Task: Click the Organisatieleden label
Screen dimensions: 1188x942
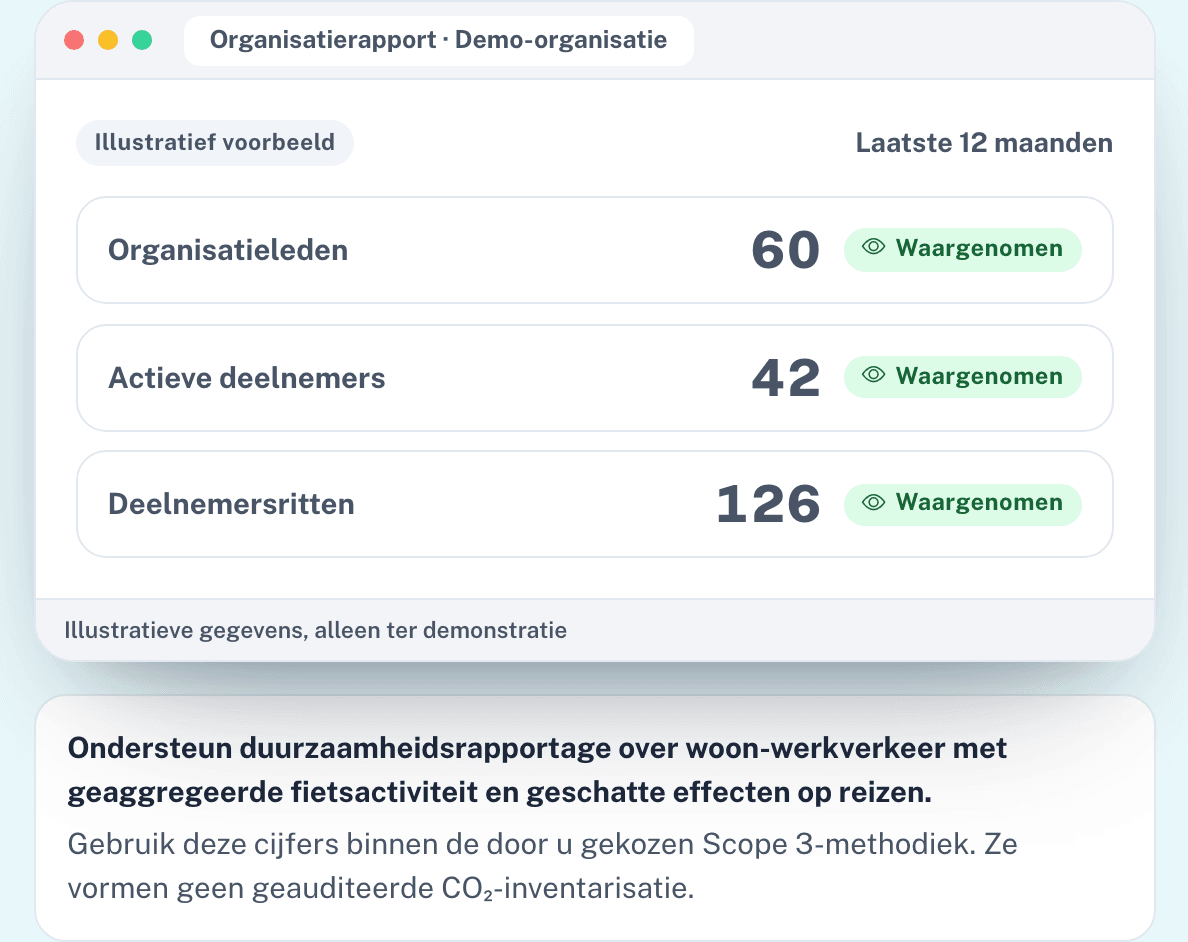Action: point(228,250)
